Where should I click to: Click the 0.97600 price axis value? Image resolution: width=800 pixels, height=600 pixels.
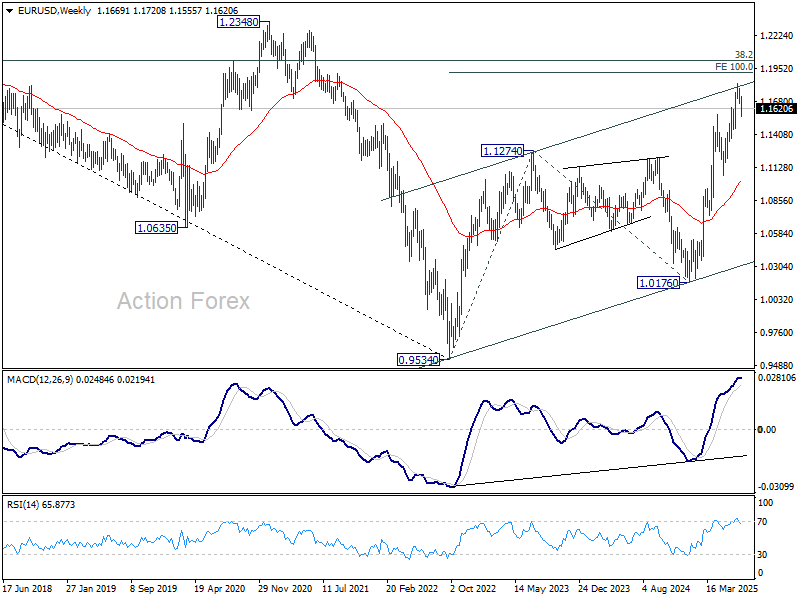tap(777, 333)
